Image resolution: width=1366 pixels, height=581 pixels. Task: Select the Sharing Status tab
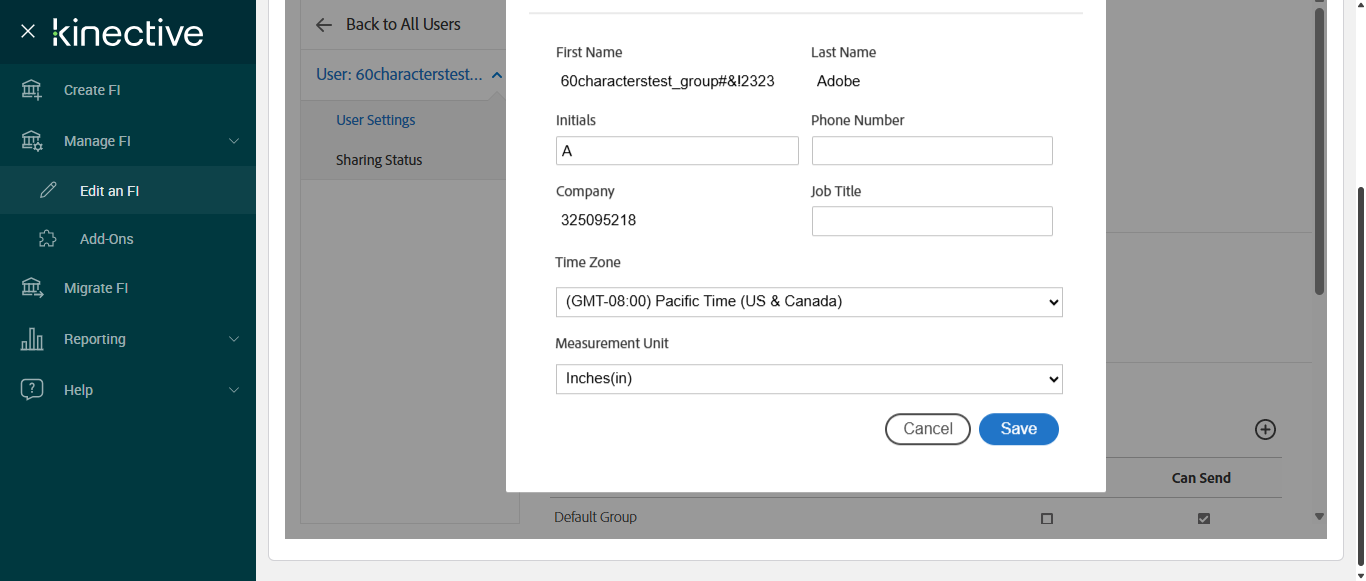coord(379,160)
